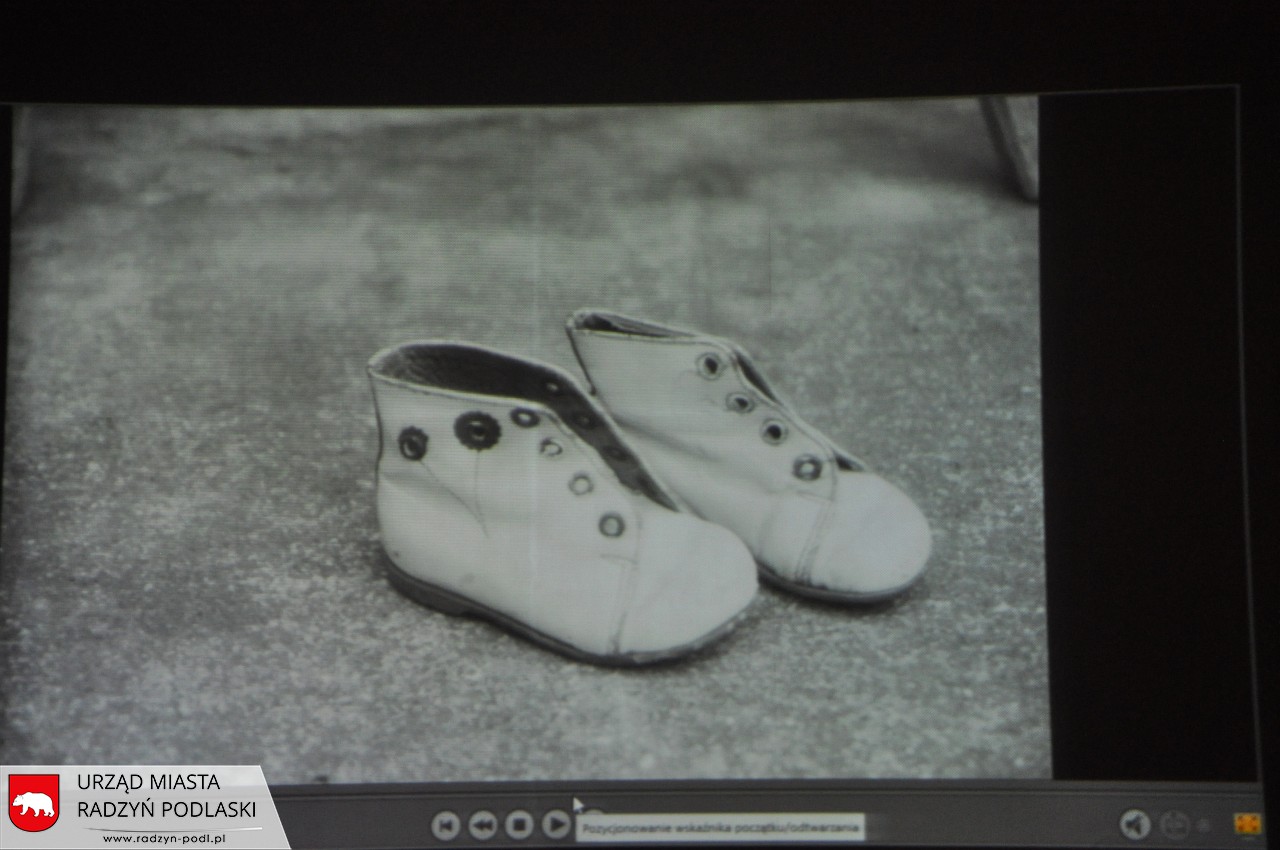The width and height of the screenshot is (1280, 850).
Task: Start playback with the play button
Action: 556,825
